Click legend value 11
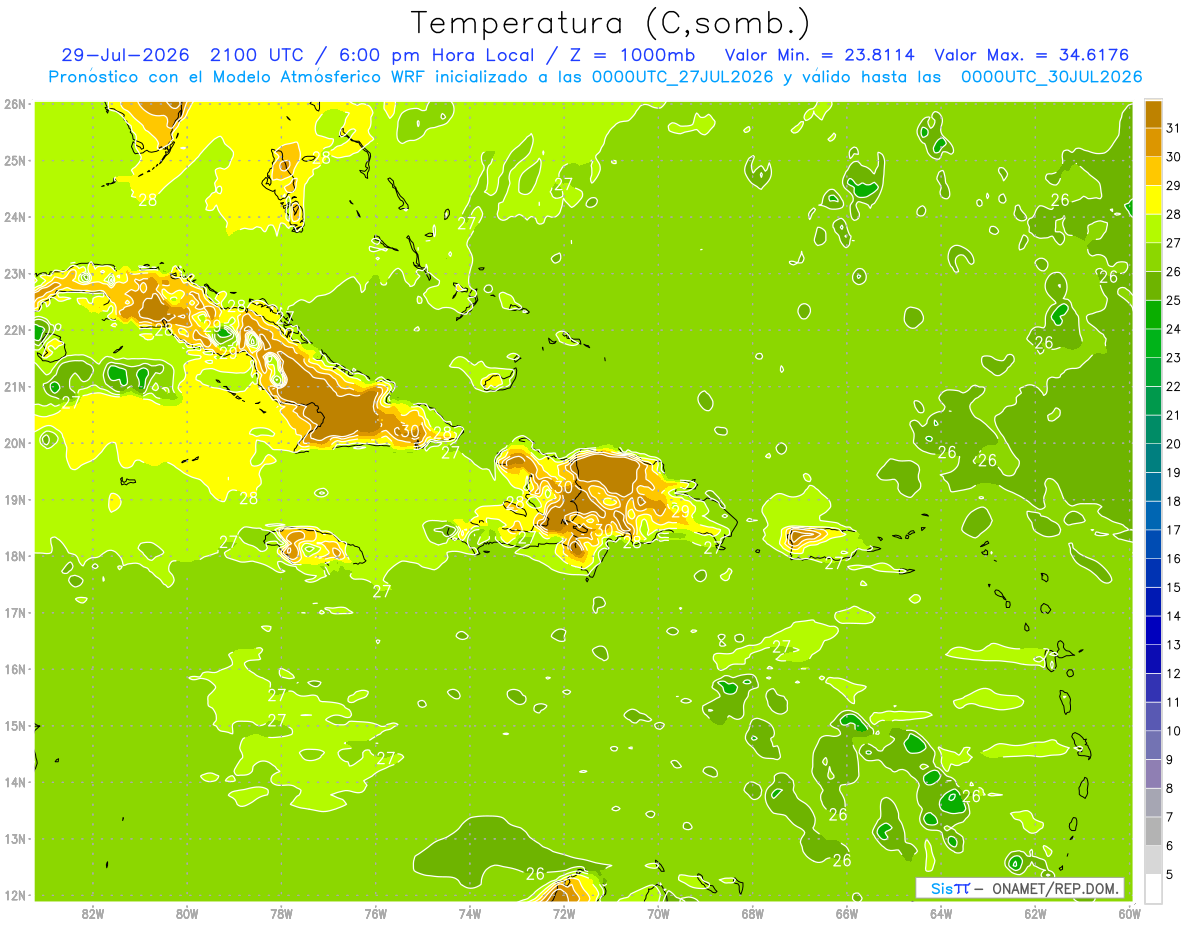 tap(1174, 703)
